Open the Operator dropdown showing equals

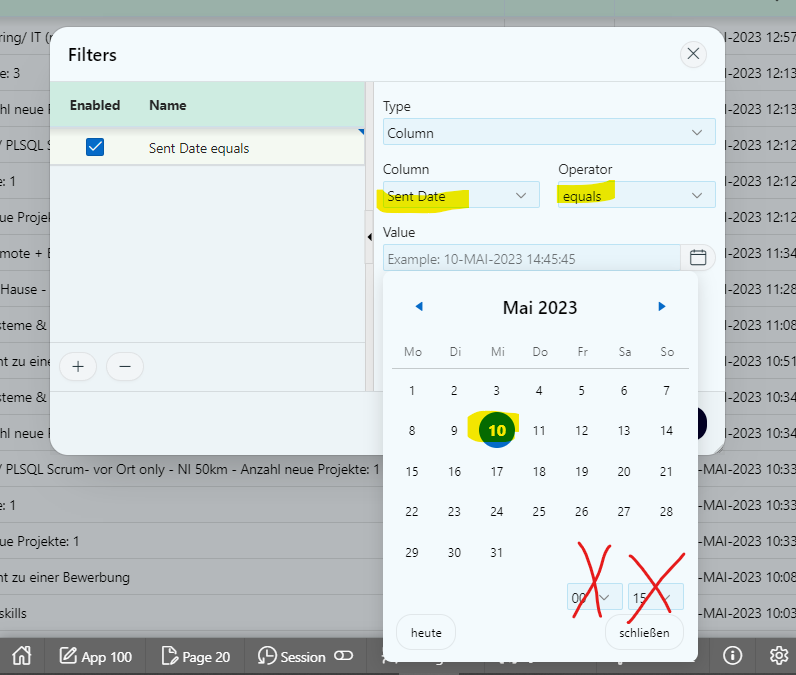pos(635,195)
